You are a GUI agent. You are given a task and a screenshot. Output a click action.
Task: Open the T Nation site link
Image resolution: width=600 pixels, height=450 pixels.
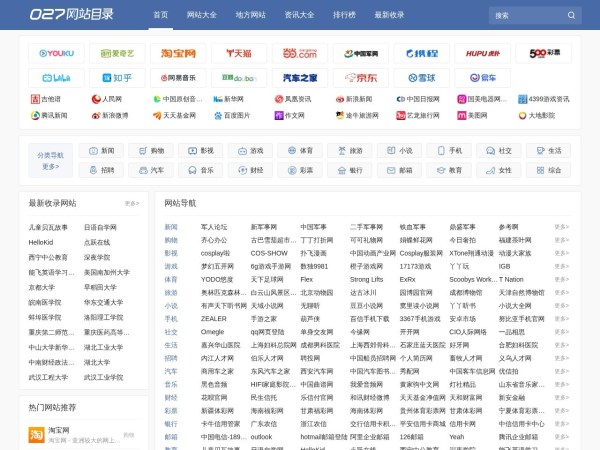coord(511,279)
